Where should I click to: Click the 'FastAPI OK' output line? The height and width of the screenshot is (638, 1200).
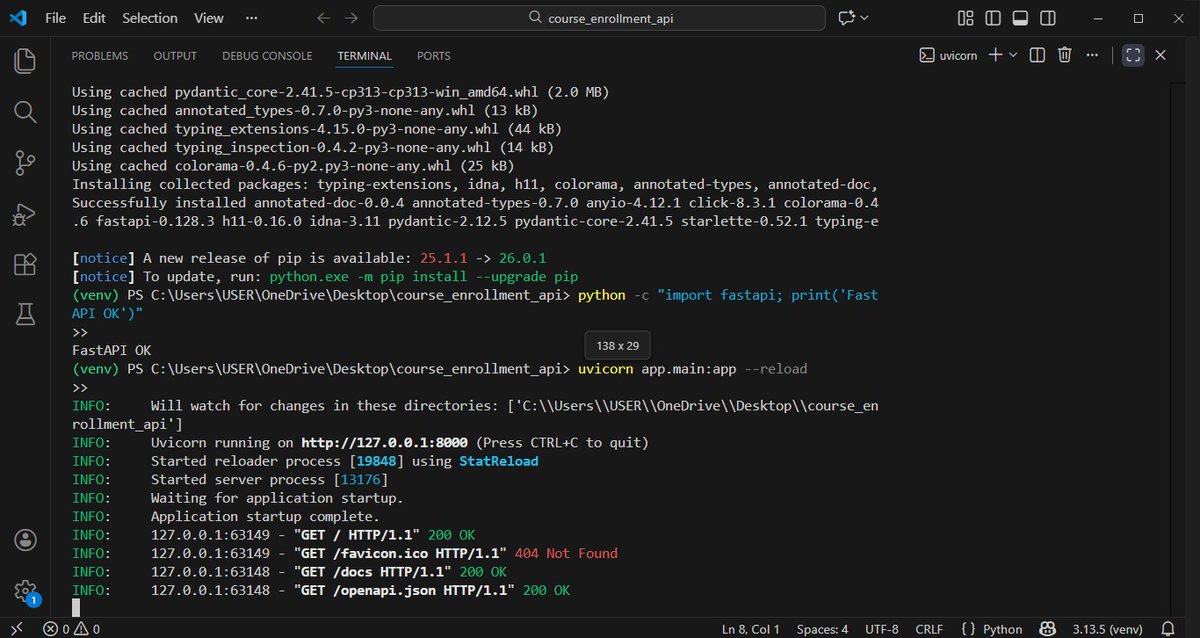(x=111, y=351)
